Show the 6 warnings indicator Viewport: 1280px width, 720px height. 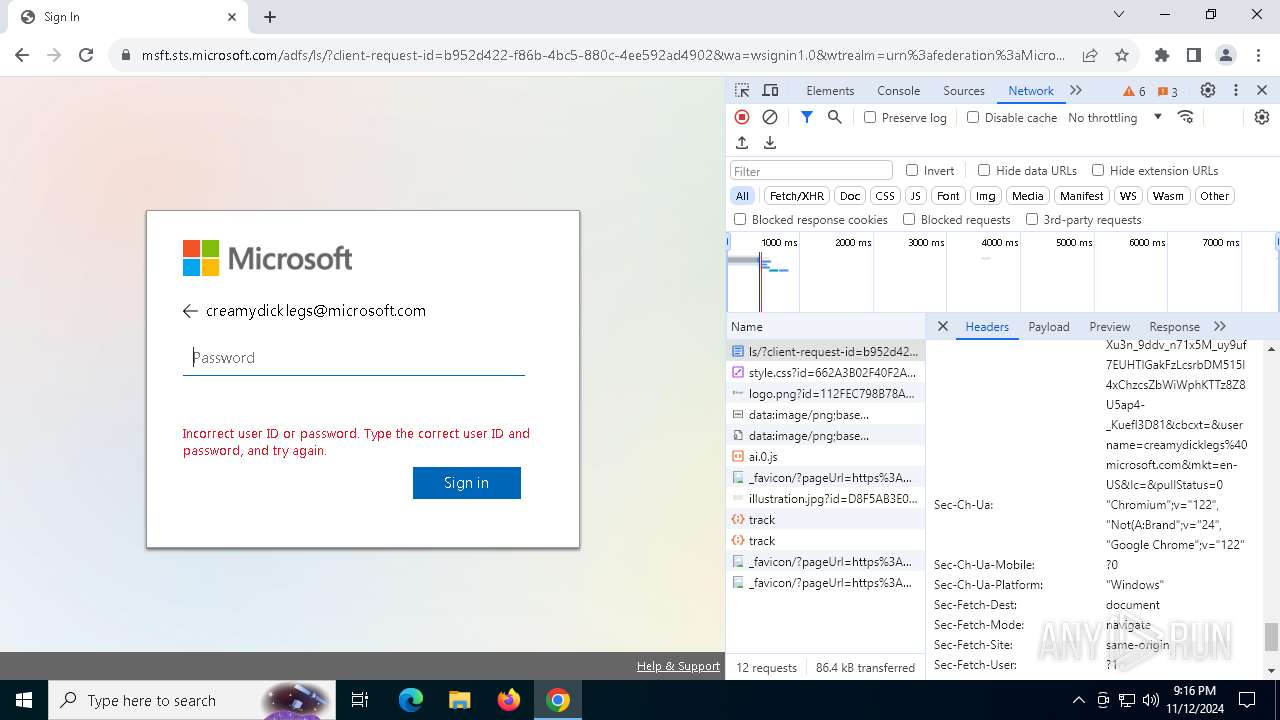click(1134, 91)
